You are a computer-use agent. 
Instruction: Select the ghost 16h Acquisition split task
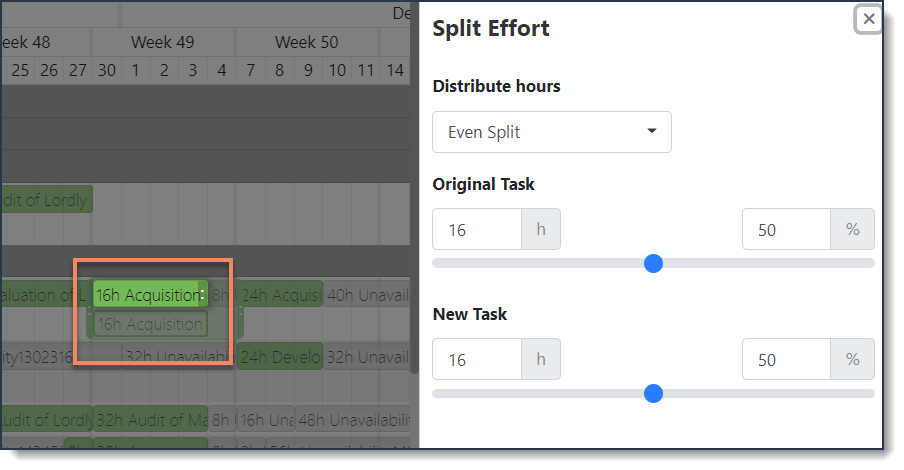[x=150, y=324]
